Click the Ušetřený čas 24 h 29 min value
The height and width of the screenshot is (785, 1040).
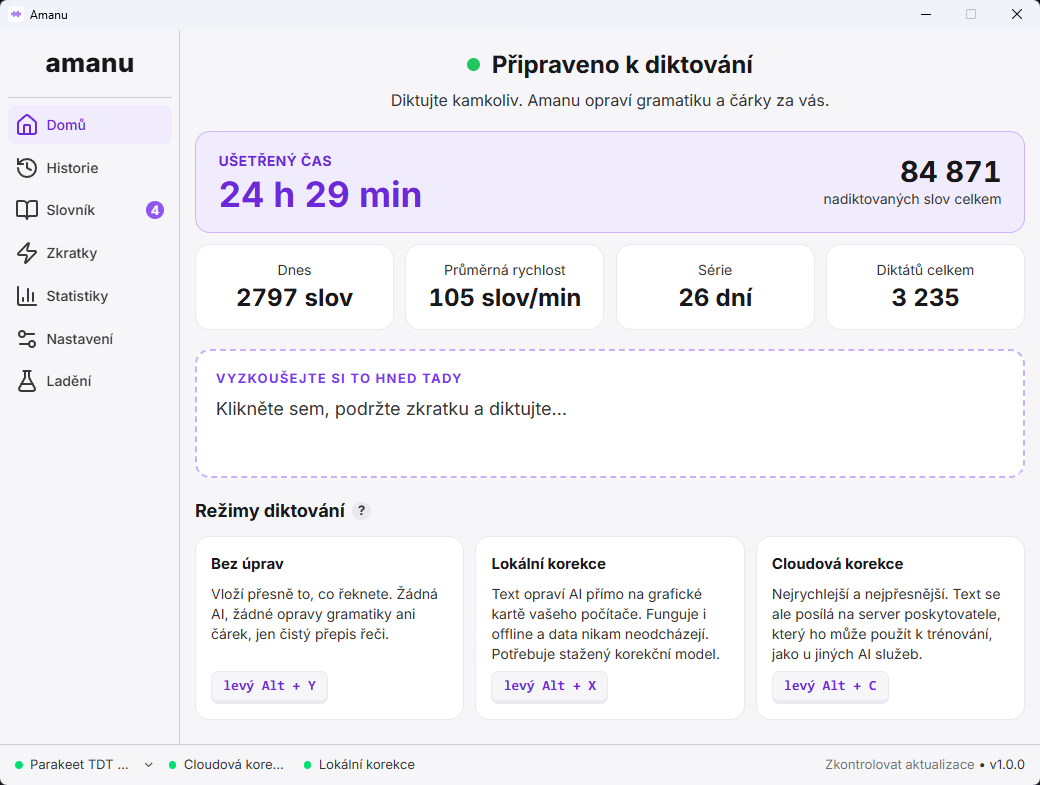(x=320, y=195)
